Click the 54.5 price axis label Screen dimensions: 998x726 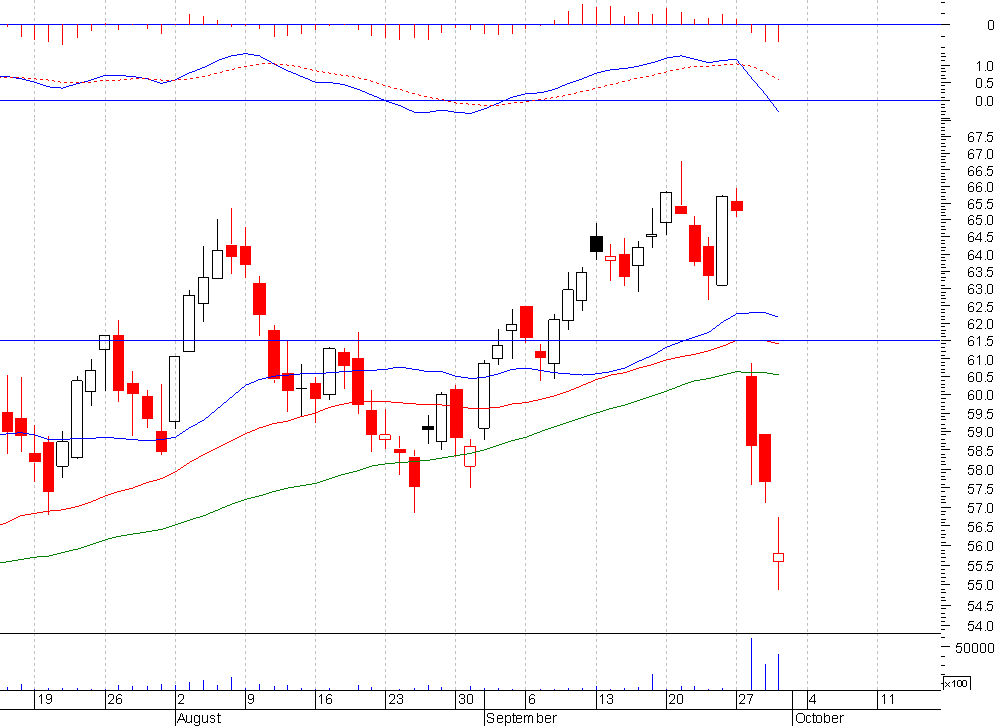tap(980, 606)
